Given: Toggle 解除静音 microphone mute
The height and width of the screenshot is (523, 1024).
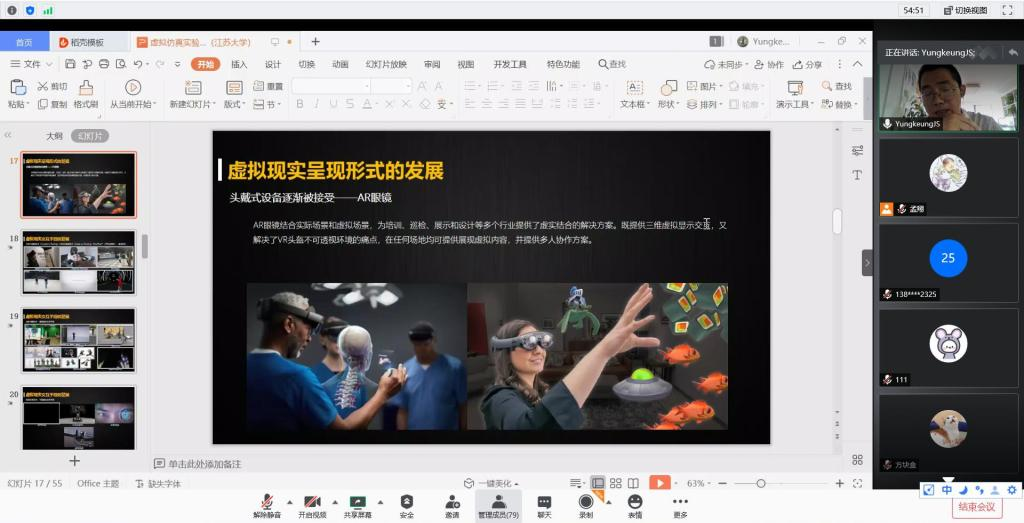Looking at the screenshot, I should [x=267, y=506].
